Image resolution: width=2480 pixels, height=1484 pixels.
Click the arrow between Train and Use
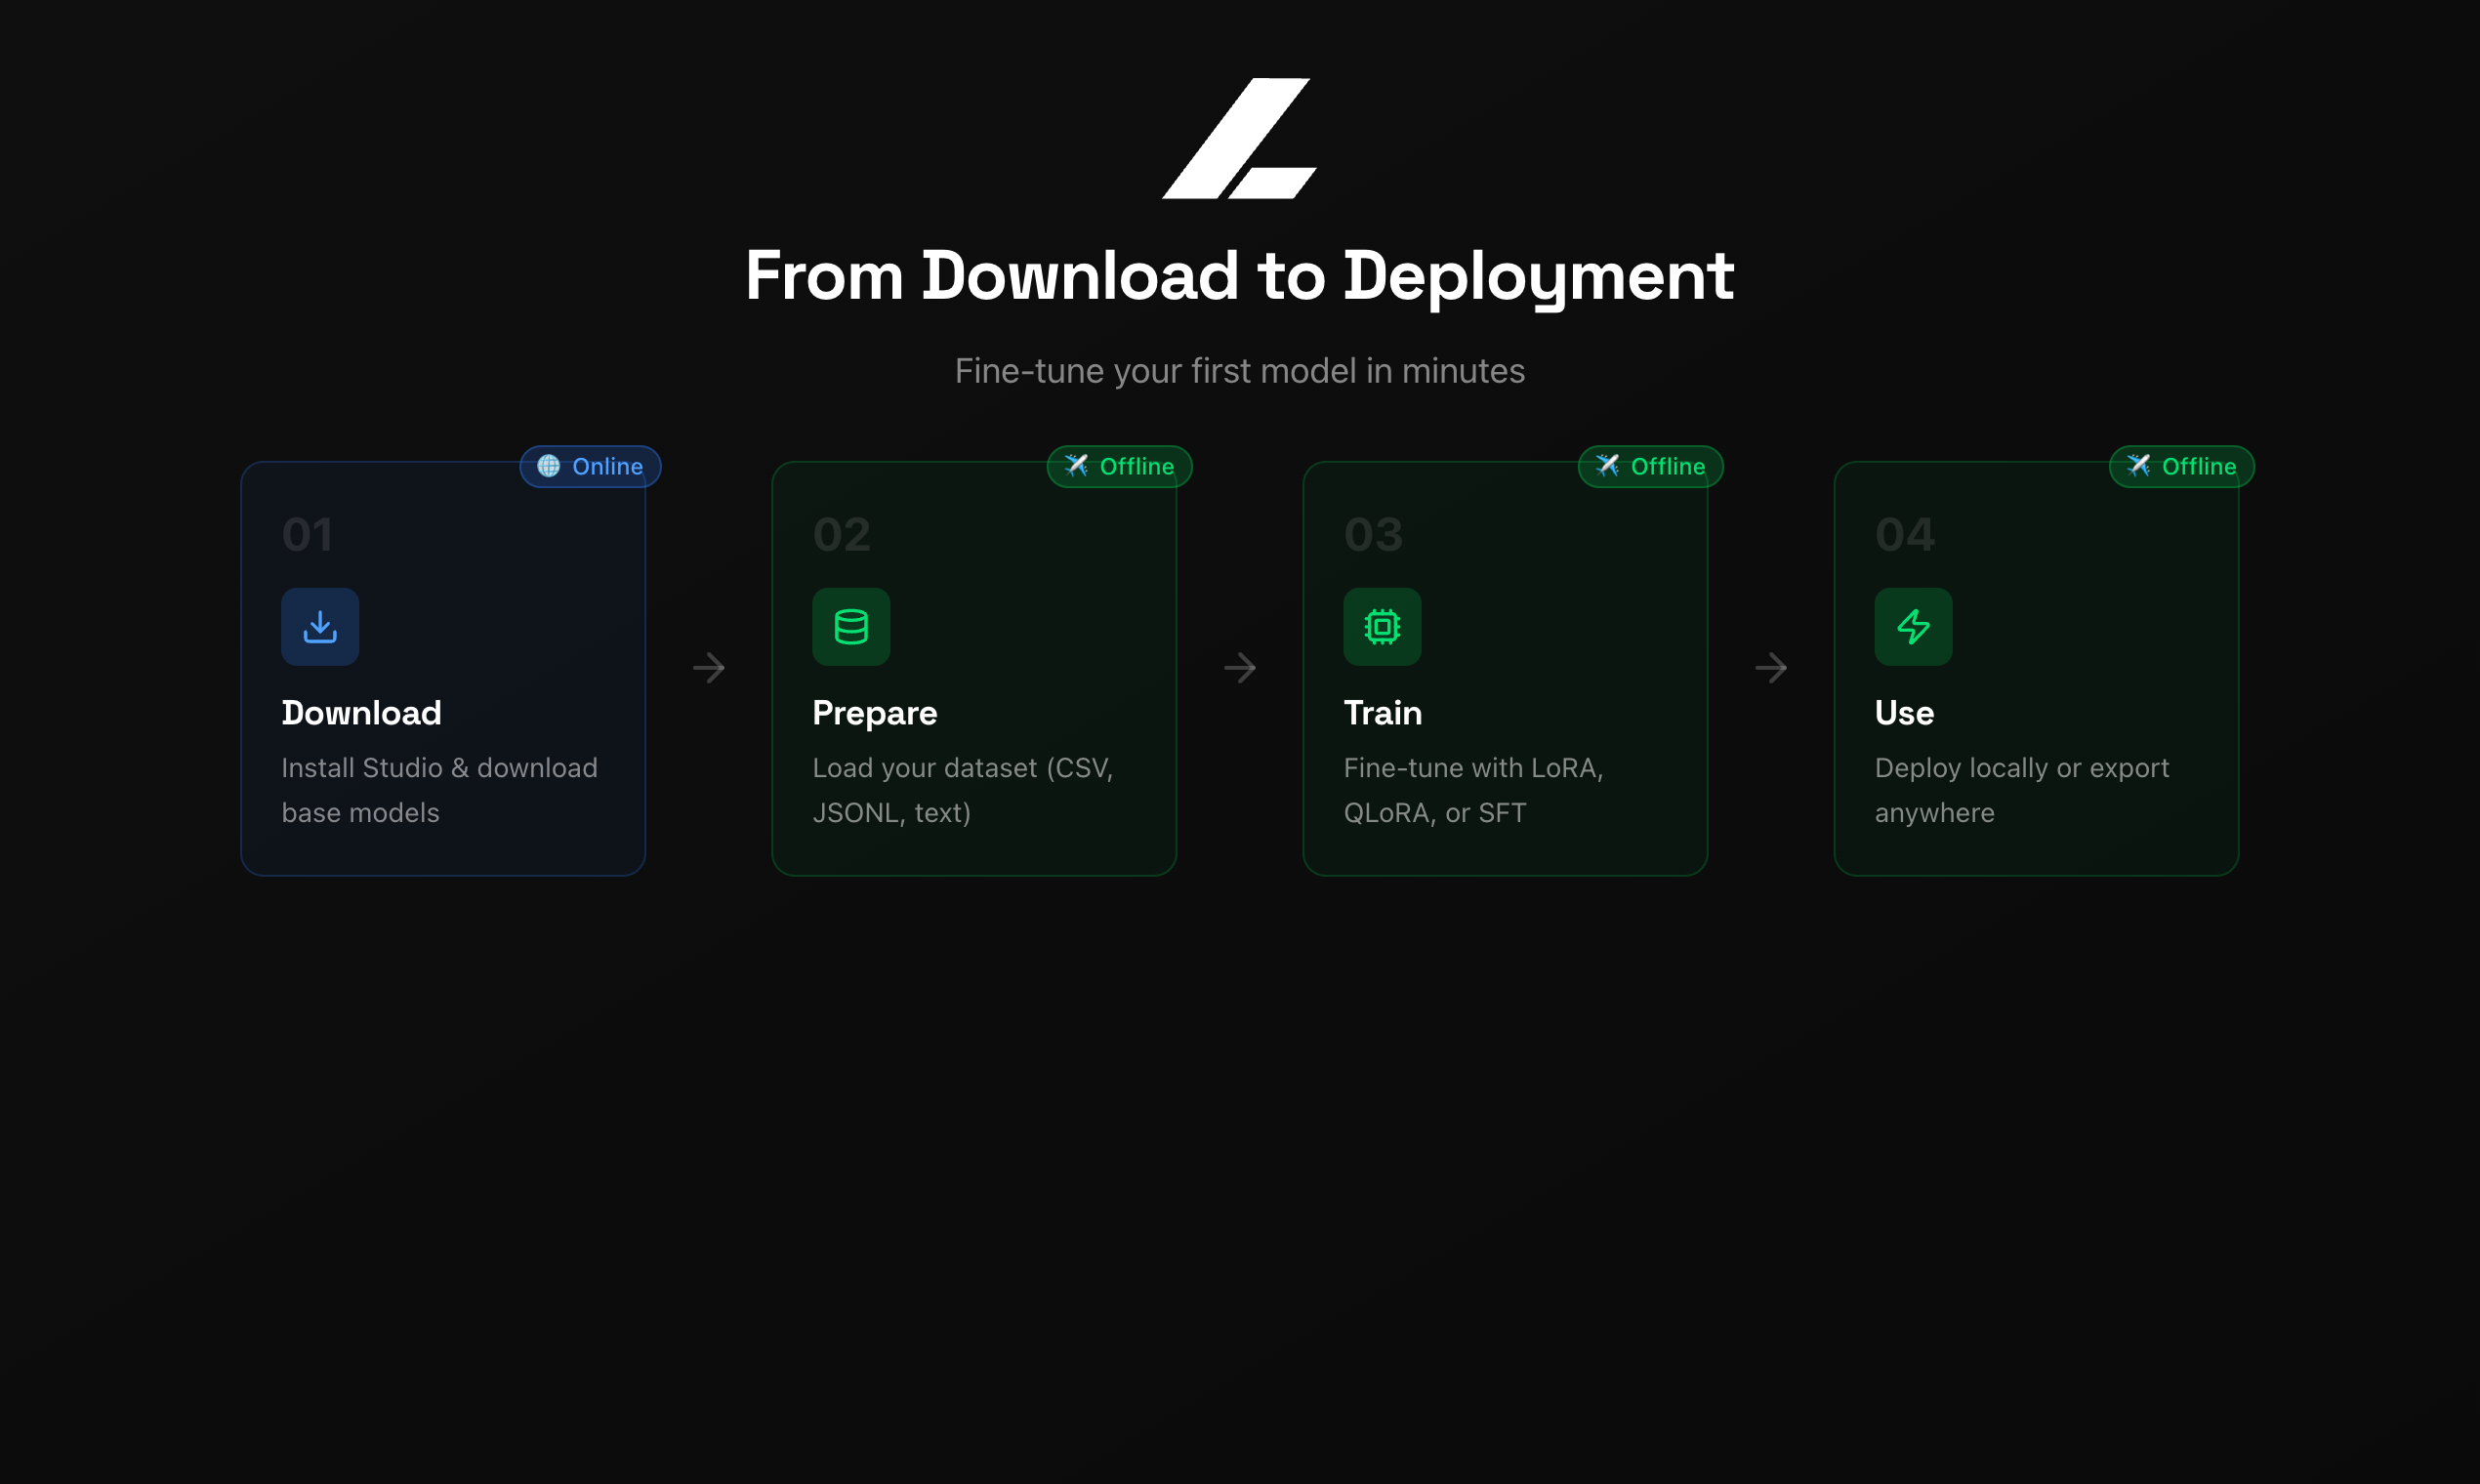click(x=1771, y=668)
